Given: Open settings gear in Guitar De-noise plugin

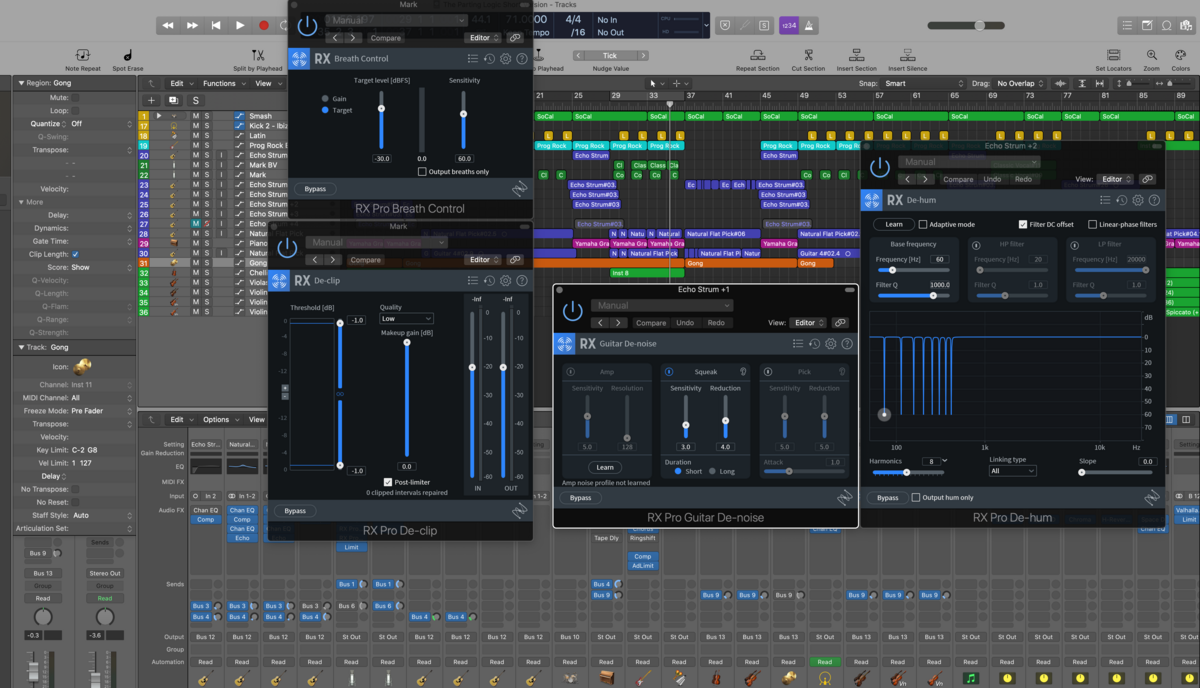Looking at the screenshot, I should coord(830,344).
